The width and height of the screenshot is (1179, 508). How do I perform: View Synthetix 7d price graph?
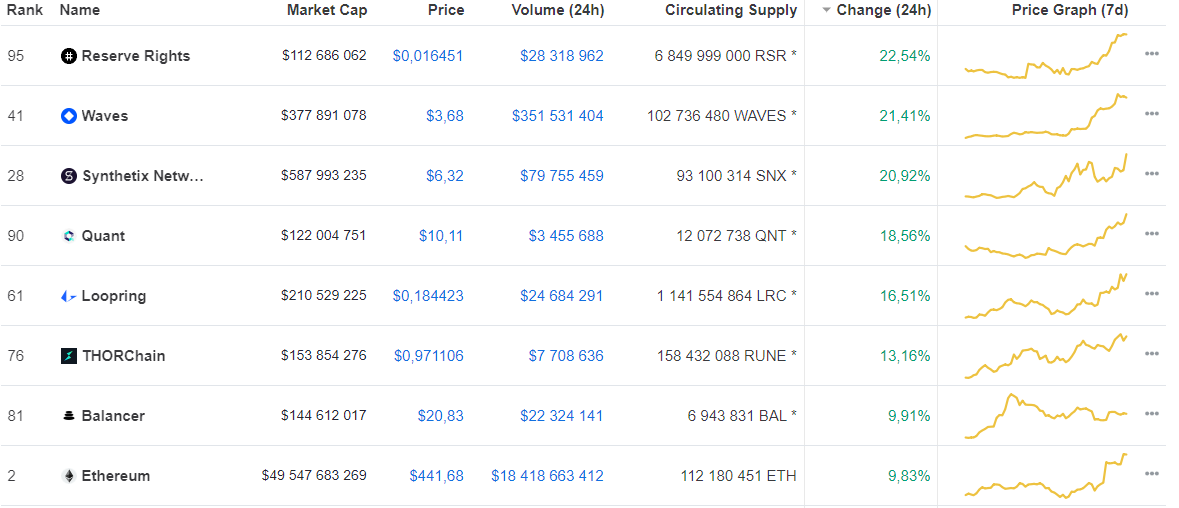[x=1046, y=176]
